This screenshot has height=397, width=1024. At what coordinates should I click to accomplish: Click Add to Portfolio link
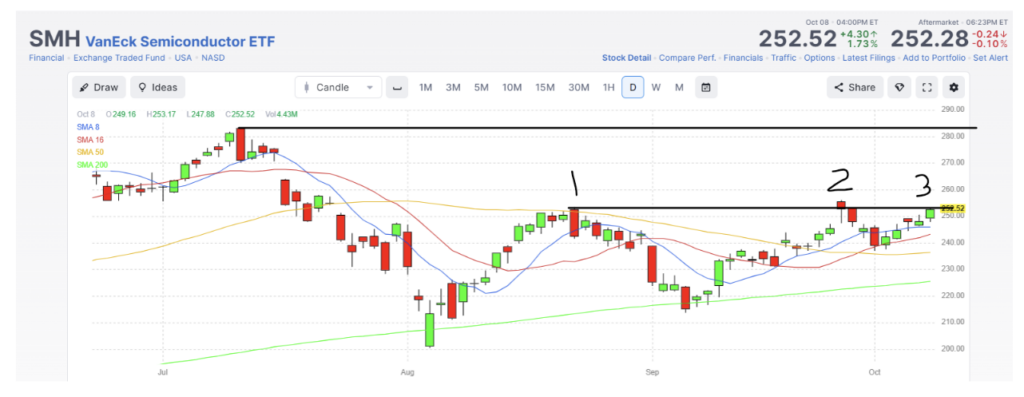point(933,58)
